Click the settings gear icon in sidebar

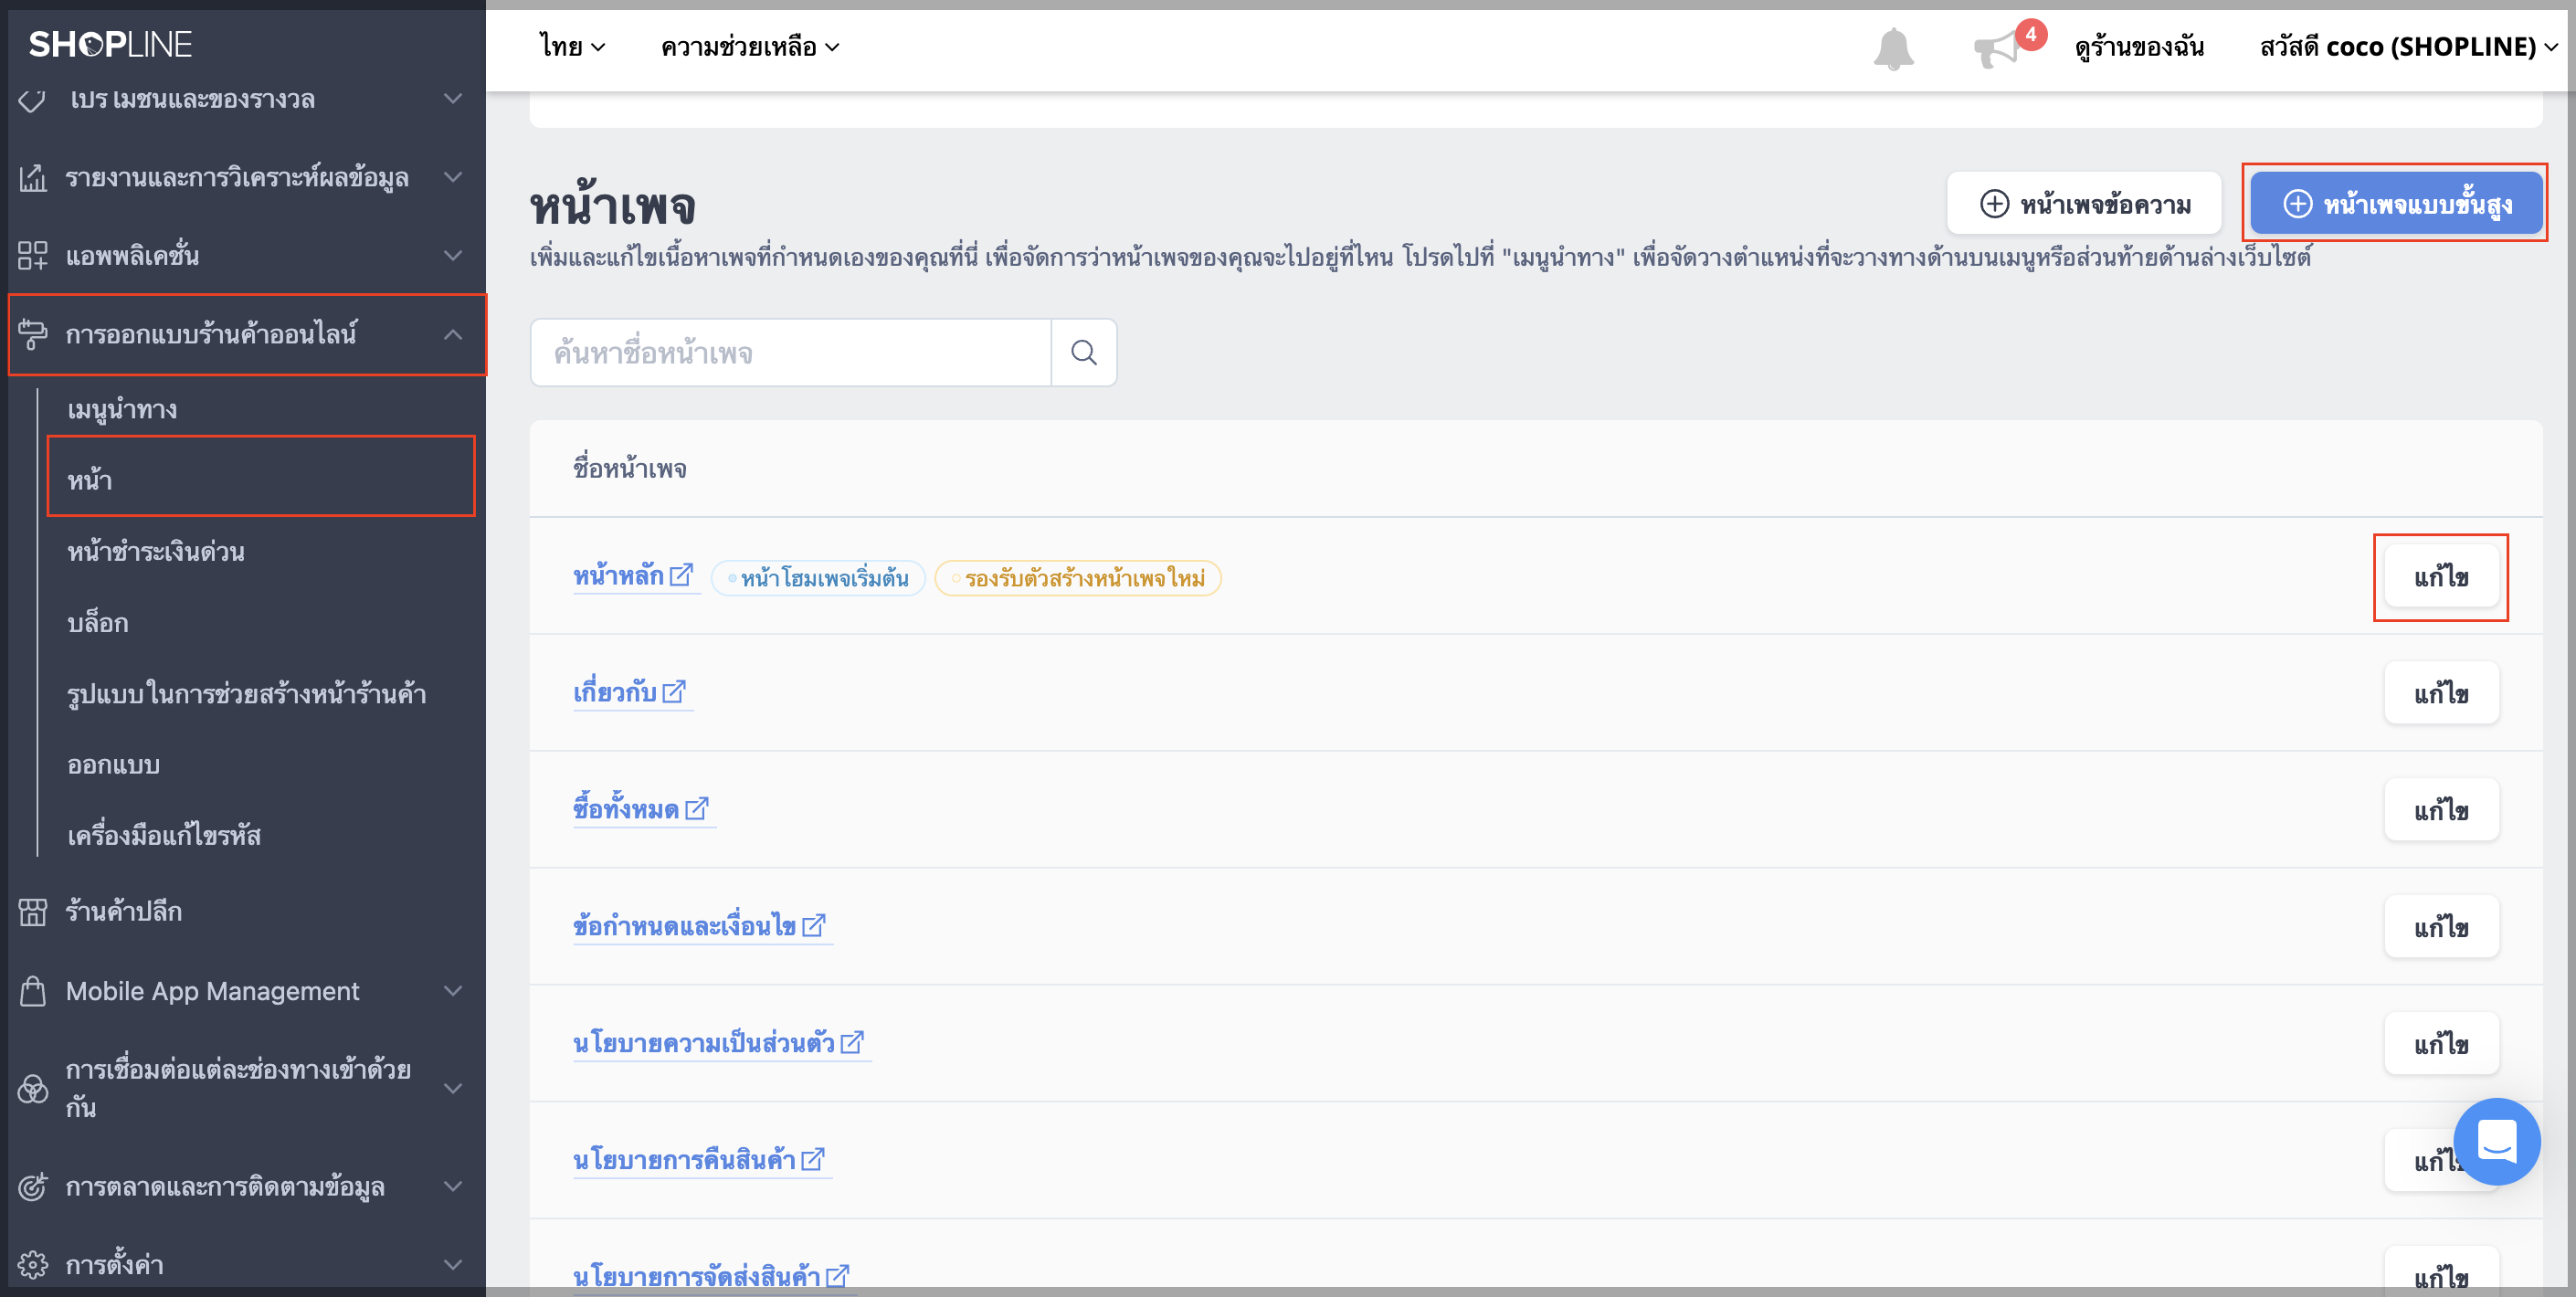[x=33, y=1265]
